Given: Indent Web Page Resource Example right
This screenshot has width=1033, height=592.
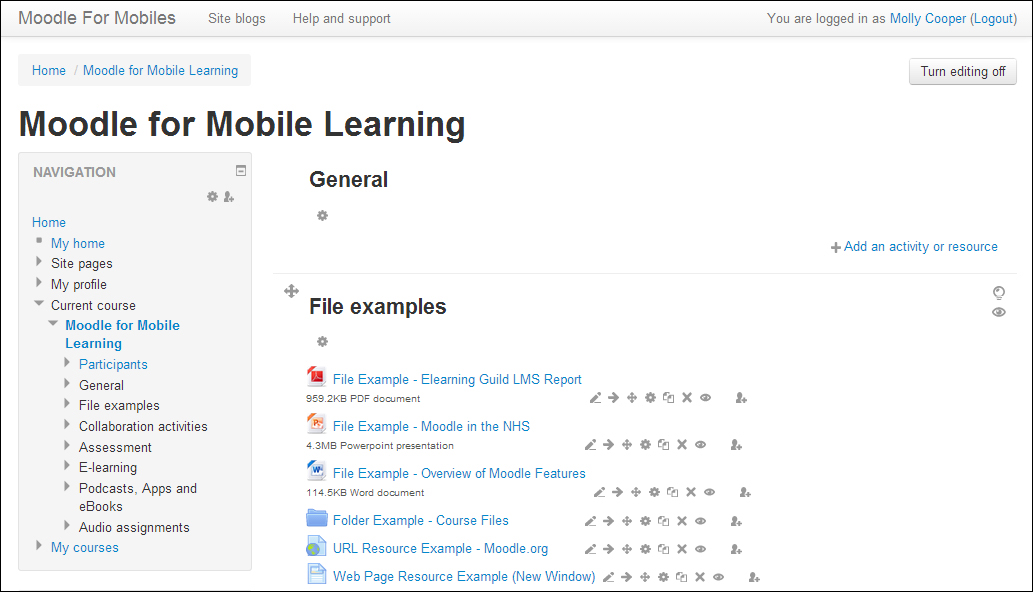Looking at the screenshot, I should tap(626, 577).
